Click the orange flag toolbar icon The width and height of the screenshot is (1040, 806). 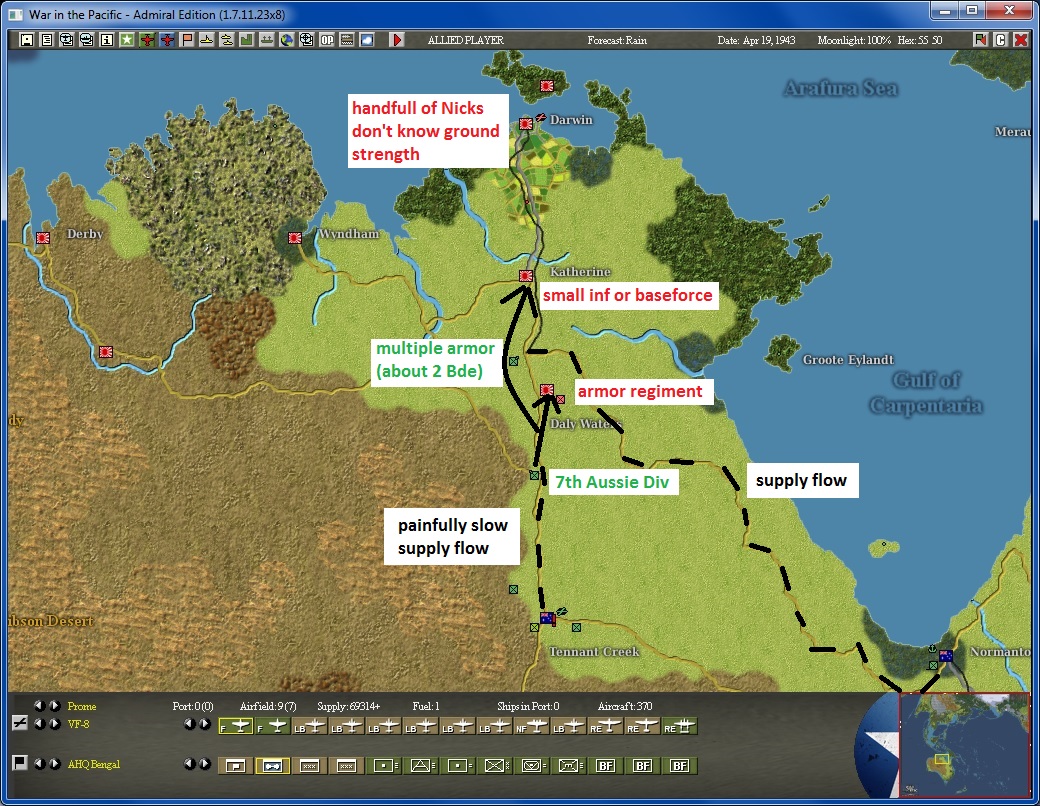(x=187, y=40)
